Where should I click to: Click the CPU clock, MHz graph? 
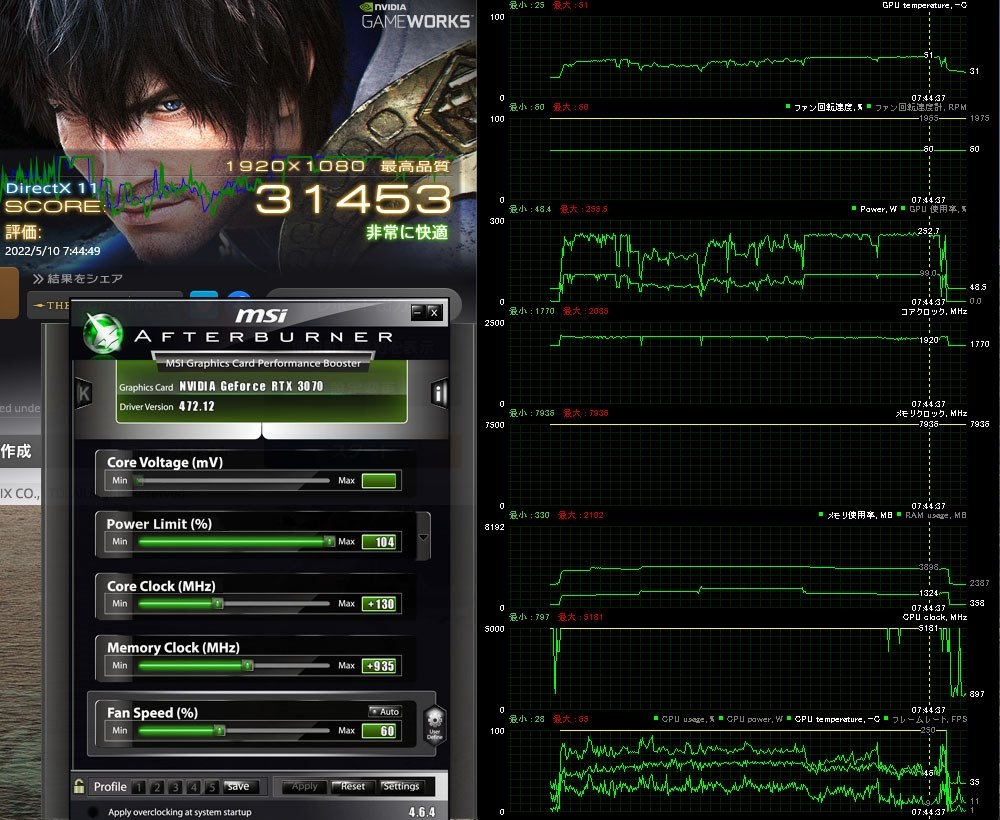coord(740,670)
